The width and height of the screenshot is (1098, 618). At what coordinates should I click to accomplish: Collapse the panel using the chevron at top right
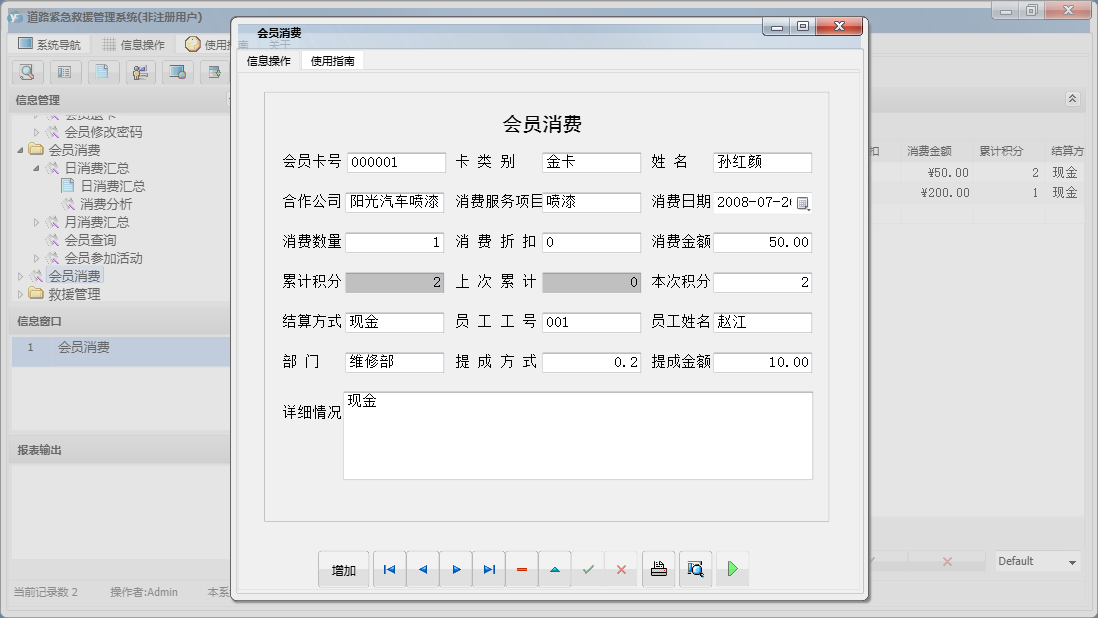1072,98
